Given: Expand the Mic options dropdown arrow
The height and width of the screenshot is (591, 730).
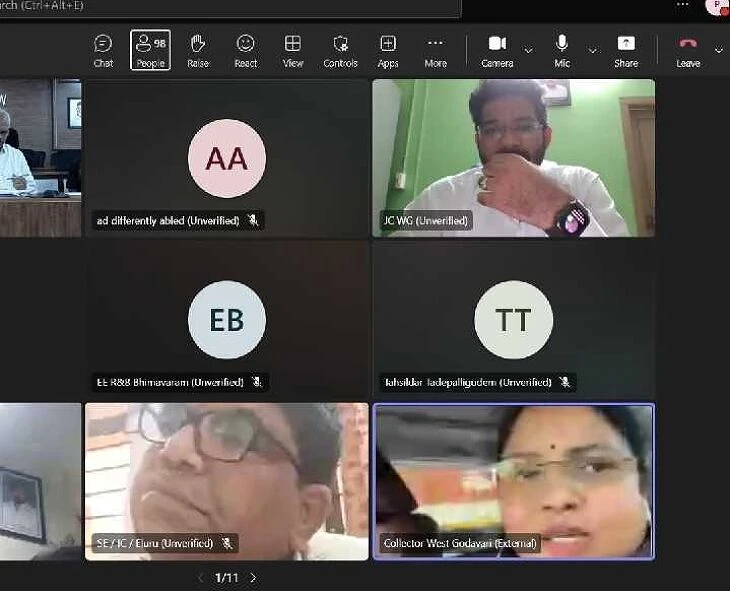Looking at the screenshot, I should pyautogui.click(x=592, y=50).
